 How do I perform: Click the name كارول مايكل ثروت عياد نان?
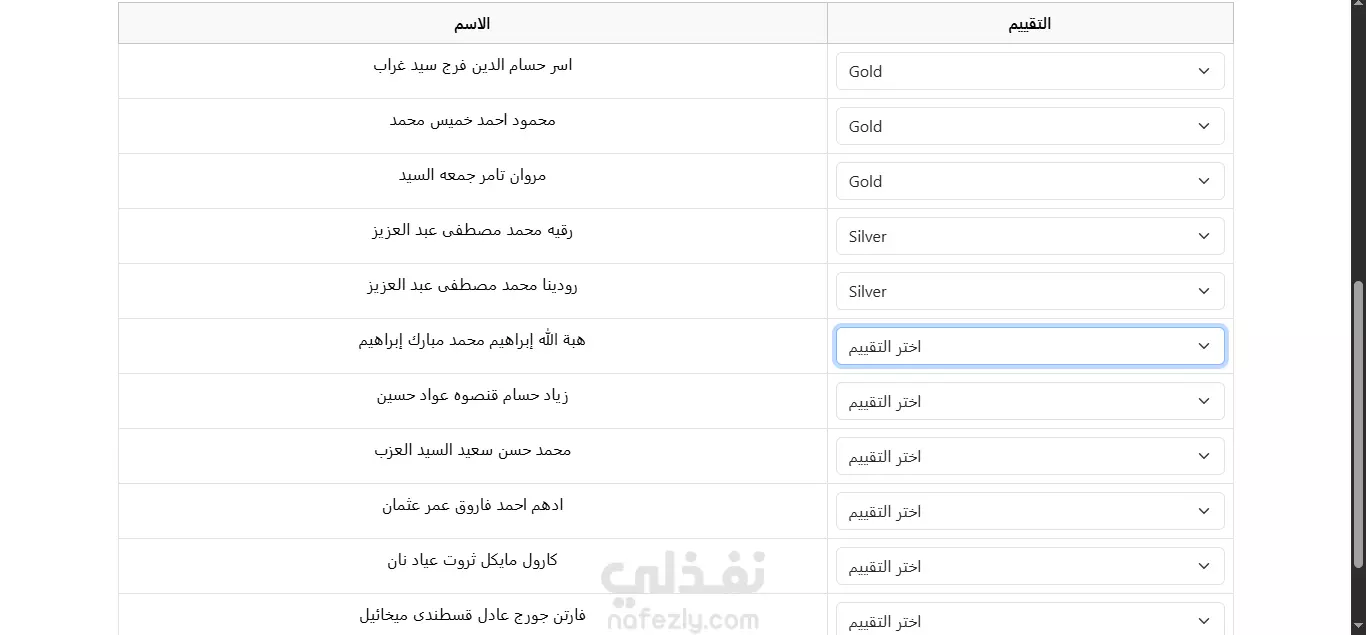pyautogui.click(x=472, y=560)
